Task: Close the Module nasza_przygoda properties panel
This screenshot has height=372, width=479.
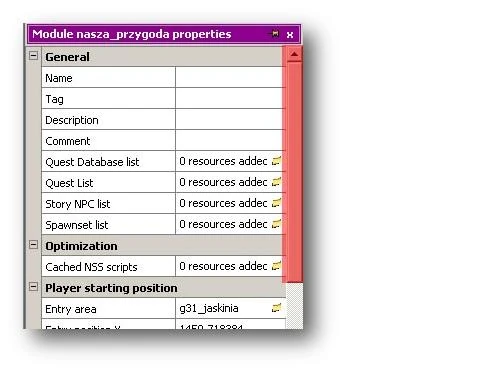Action: click(290, 34)
